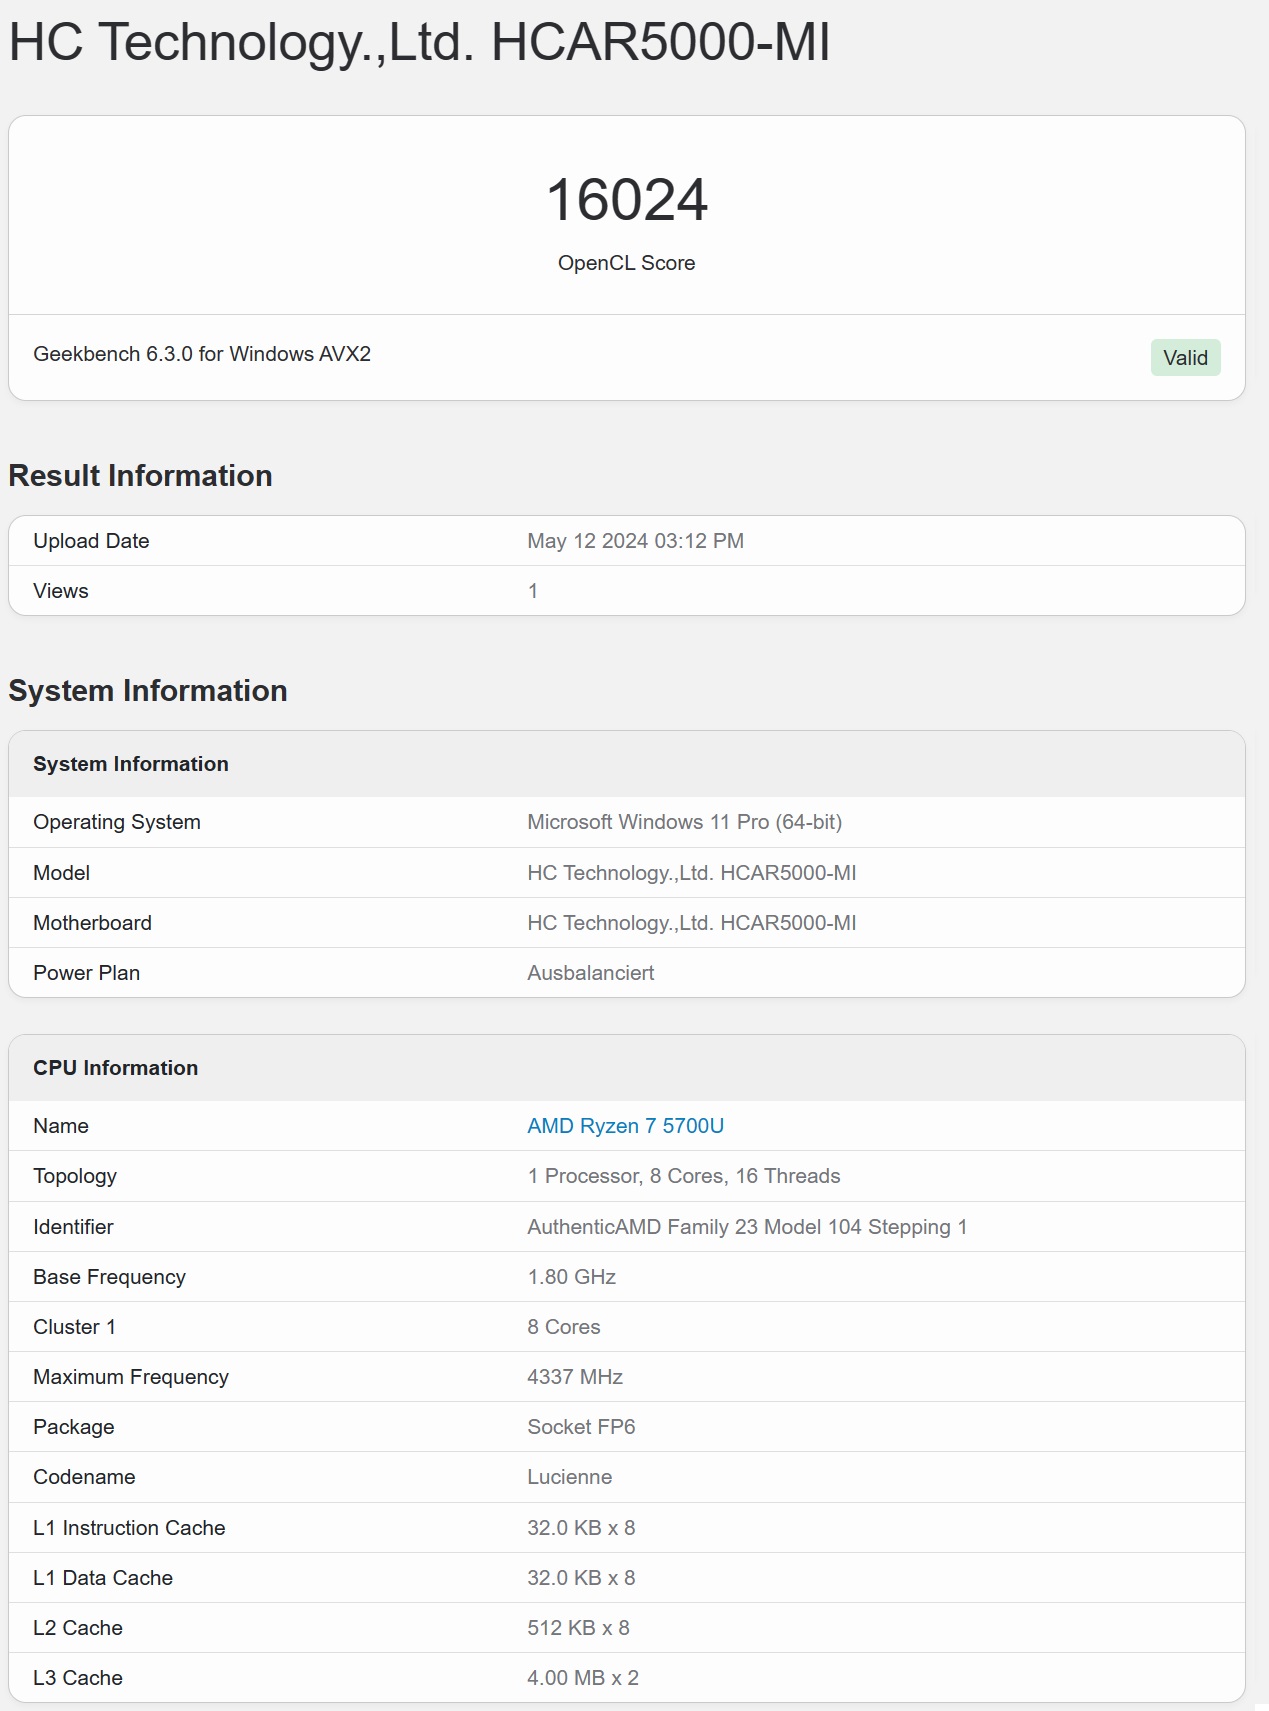Click the 16024 OpenCL score number
Screen dimensions: 1269x1711
tap(627, 199)
